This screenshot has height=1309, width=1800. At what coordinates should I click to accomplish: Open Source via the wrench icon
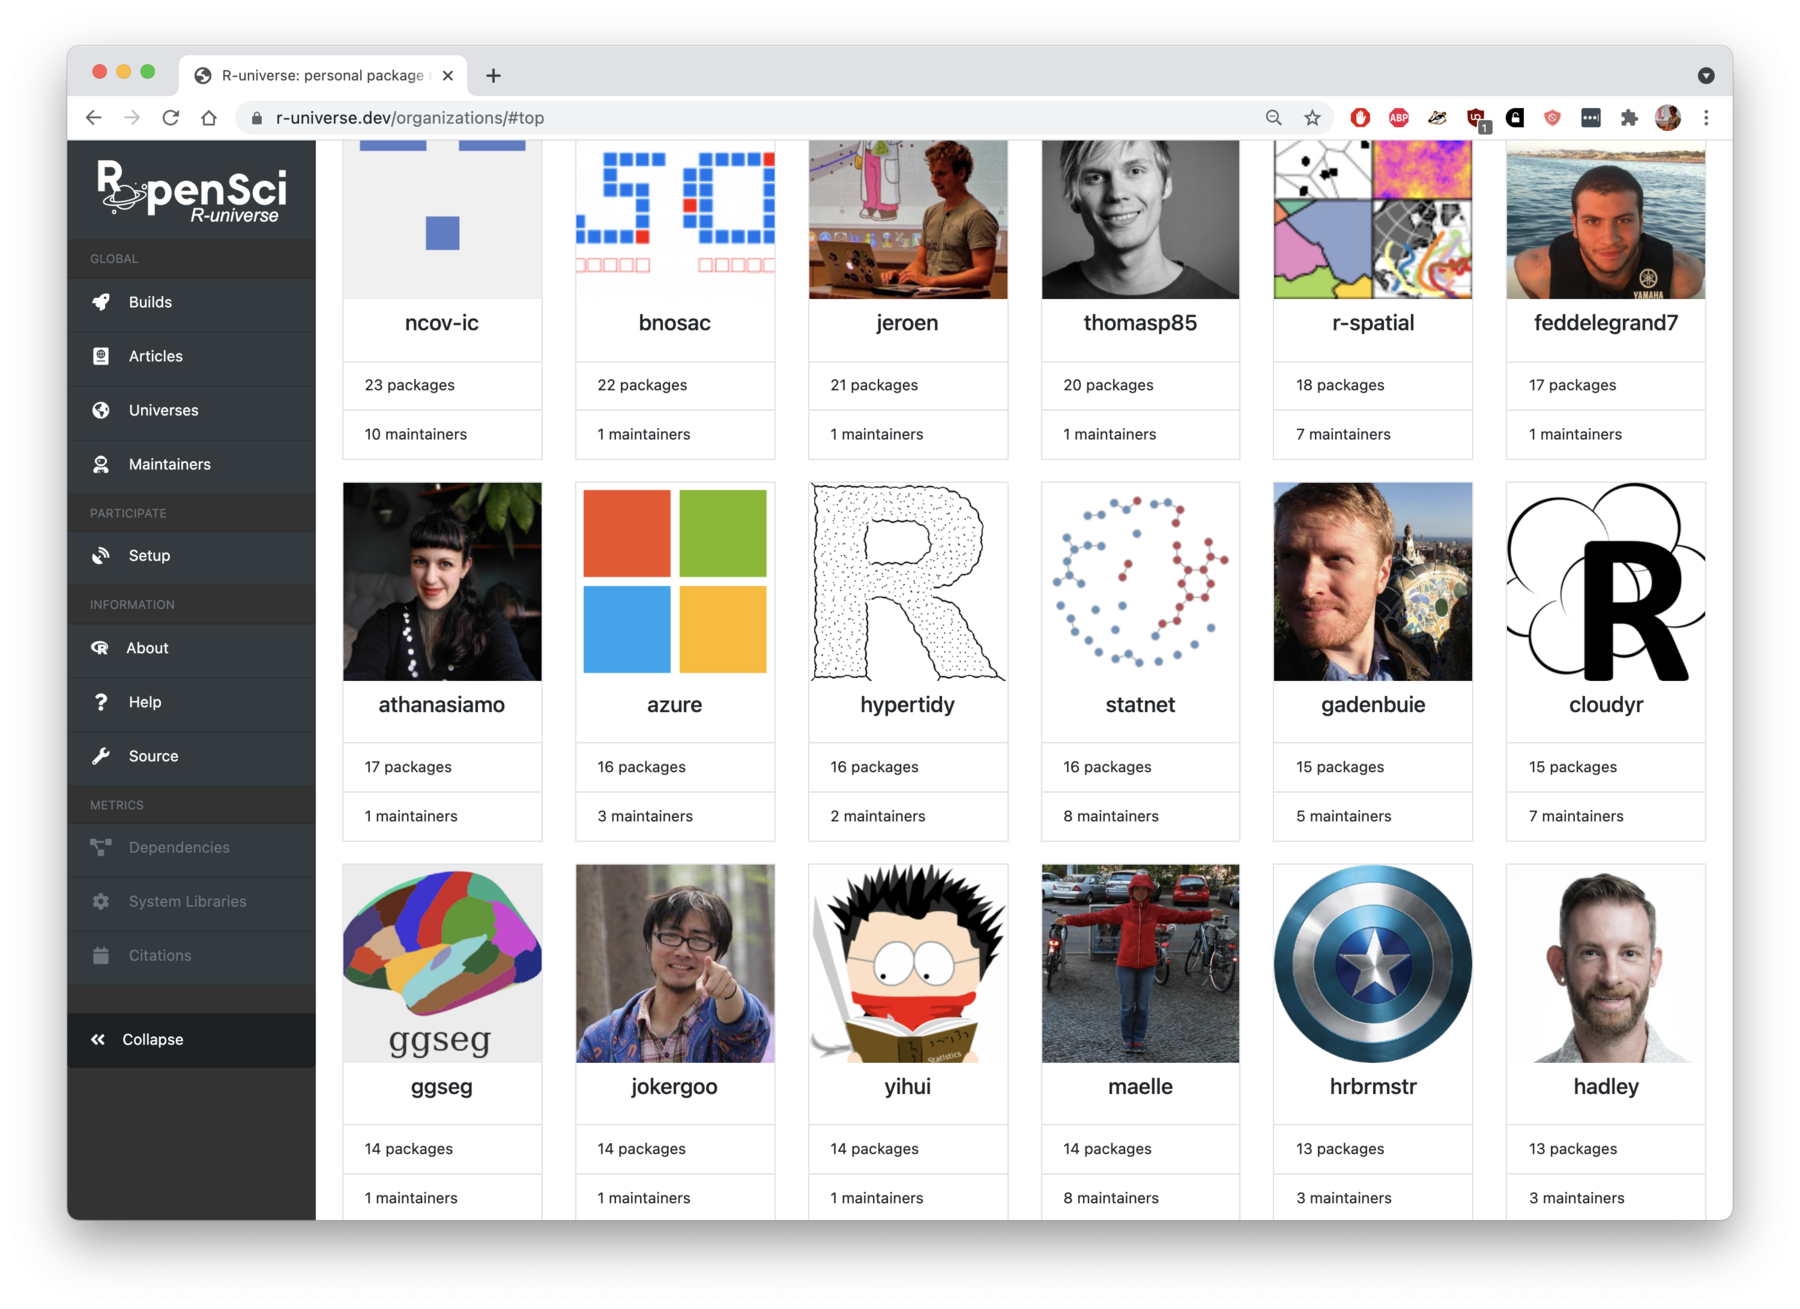coord(101,756)
